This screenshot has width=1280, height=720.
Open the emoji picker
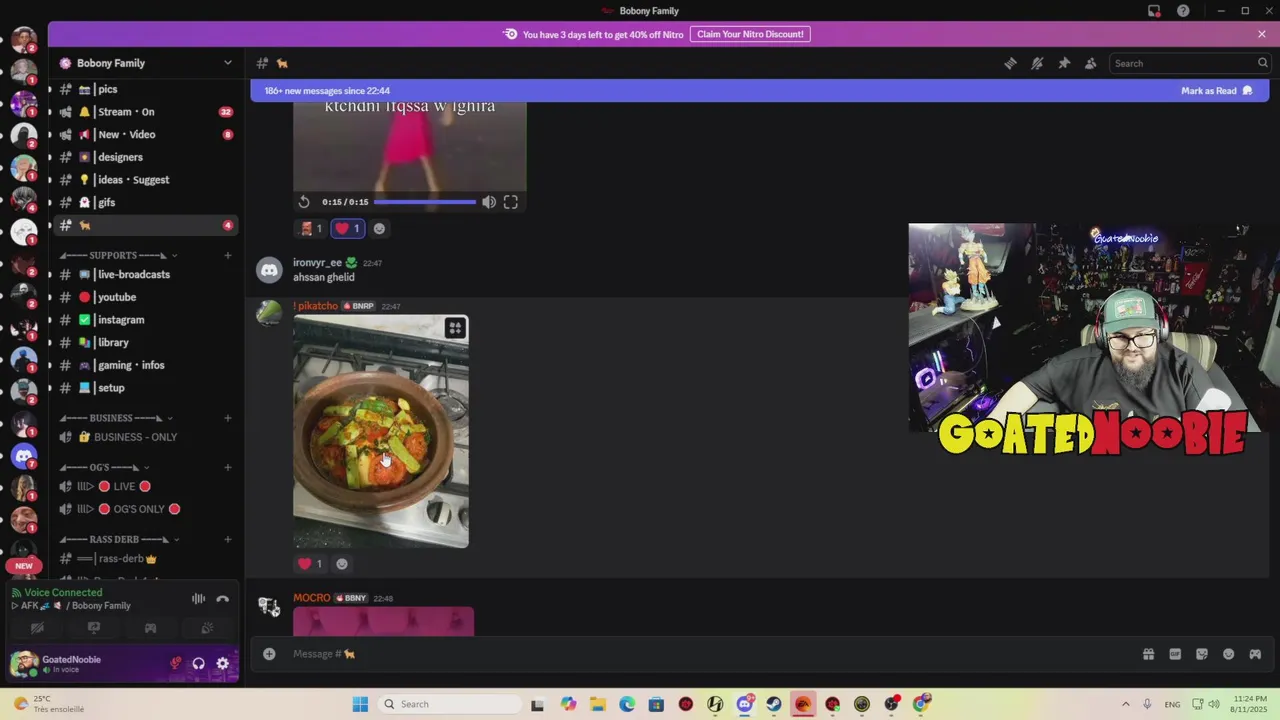tap(1228, 654)
